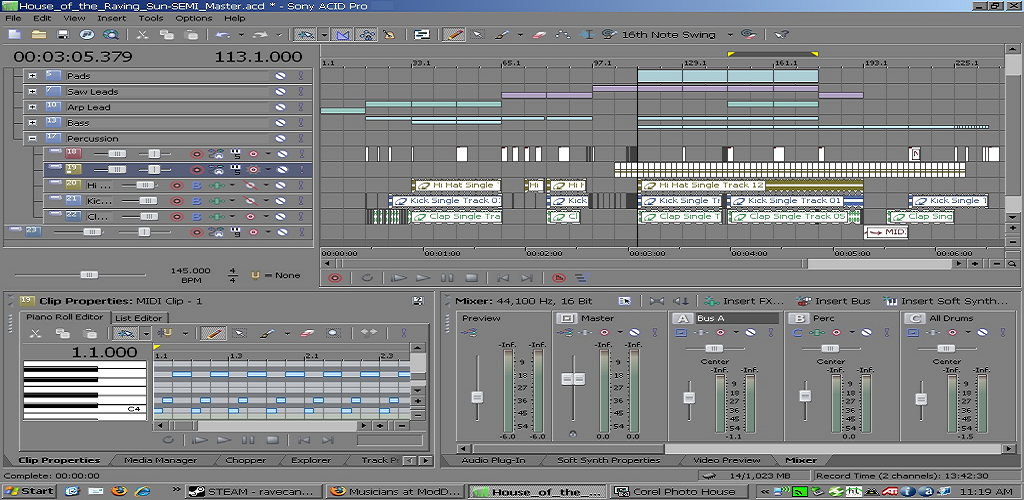Image resolution: width=1024 pixels, height=500 pixels.
Task: Click the Undo arrow in the main toolbar
Action: click(221, 34)
